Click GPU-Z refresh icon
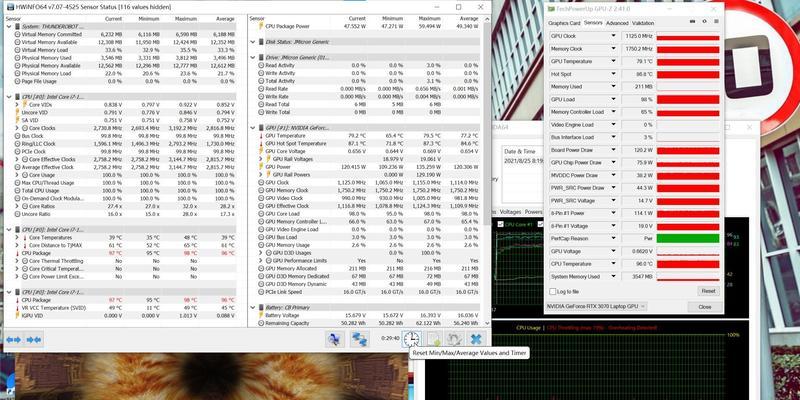Viewport: 800px width, 400px height. coord(705,21)
